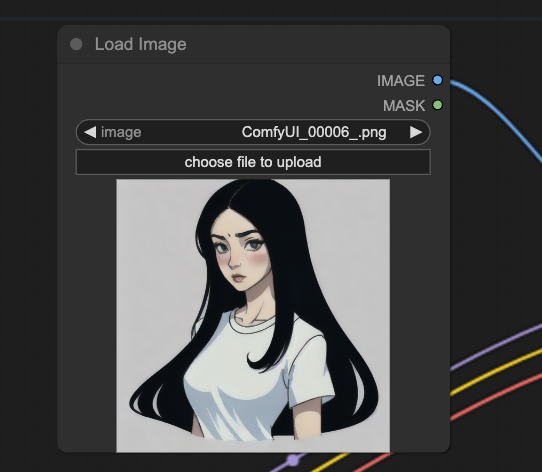
Task: Click empty canvas area left of node
Action: click(x=28, y=242)
